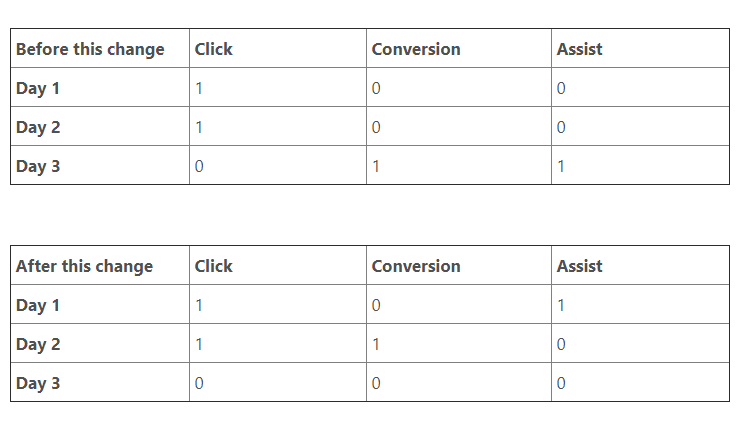Image resolution: width=741 pixels, height=432 pixels.
Task: Click Day 3 row label in Before table
Action: coord(38,166)
